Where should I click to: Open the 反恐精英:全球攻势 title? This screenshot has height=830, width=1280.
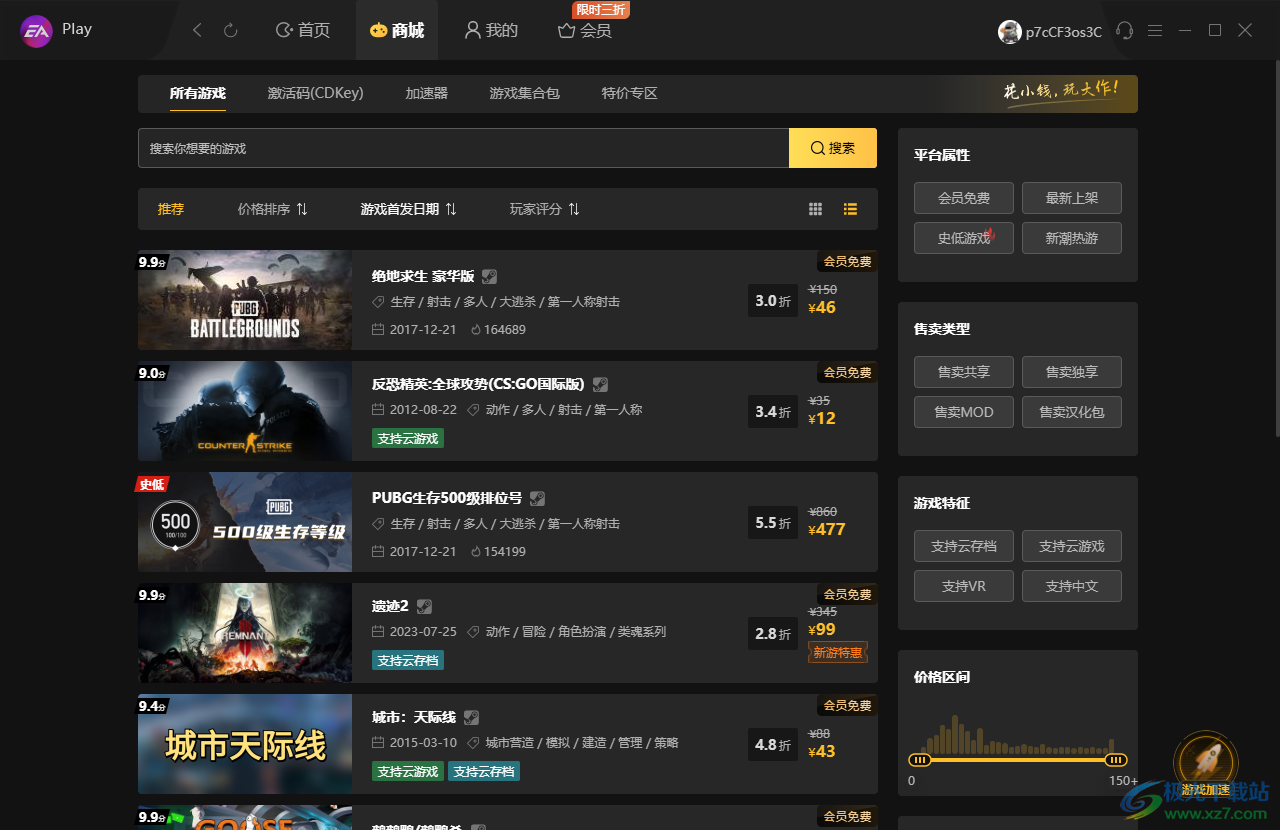click(478, 384)
